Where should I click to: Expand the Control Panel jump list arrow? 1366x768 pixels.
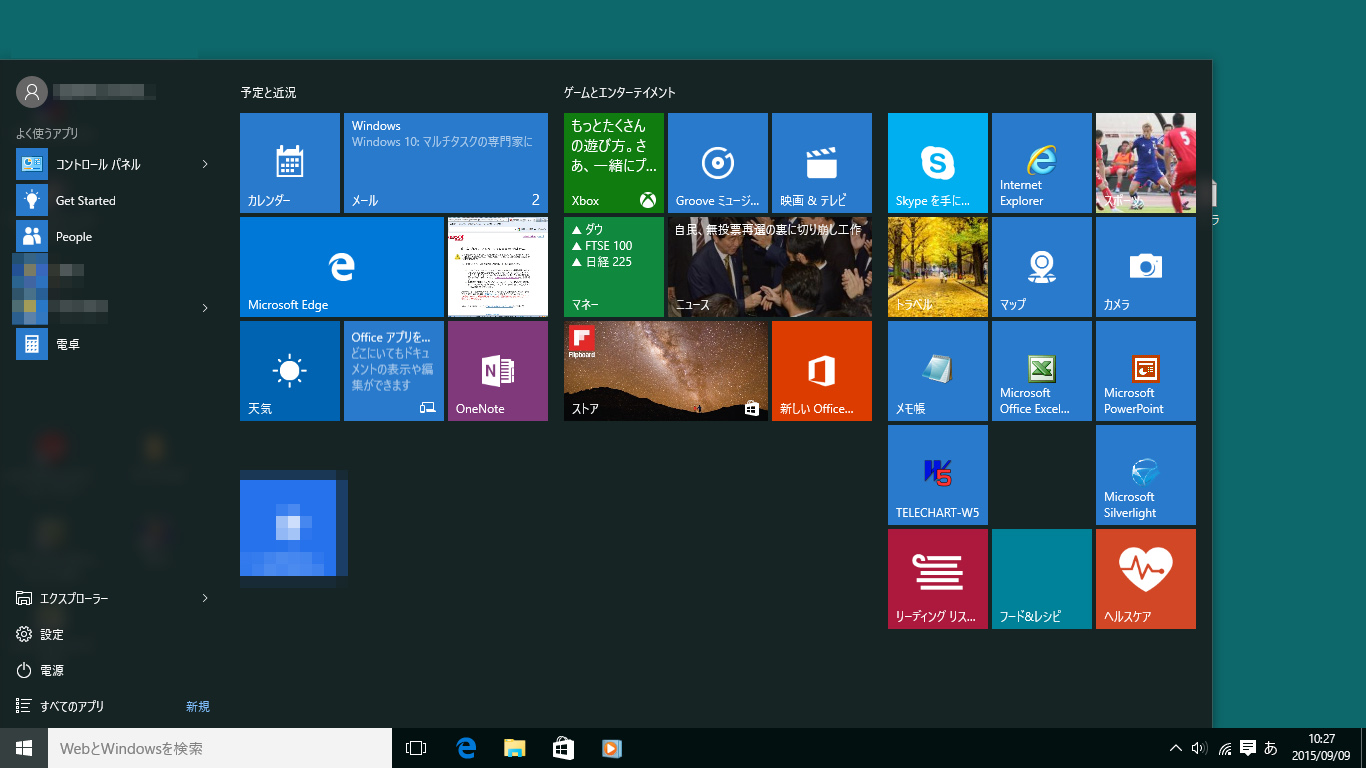coord(205,164)
